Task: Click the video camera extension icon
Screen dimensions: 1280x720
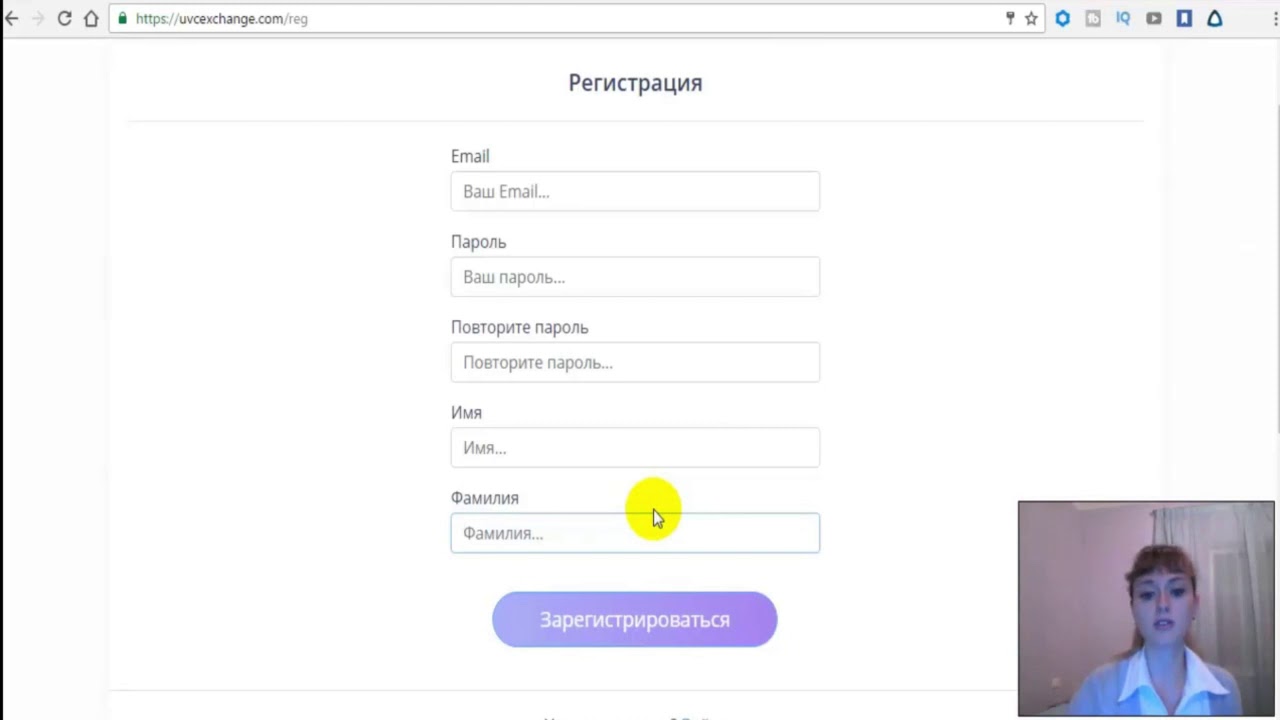Action: click(1154, 18)
